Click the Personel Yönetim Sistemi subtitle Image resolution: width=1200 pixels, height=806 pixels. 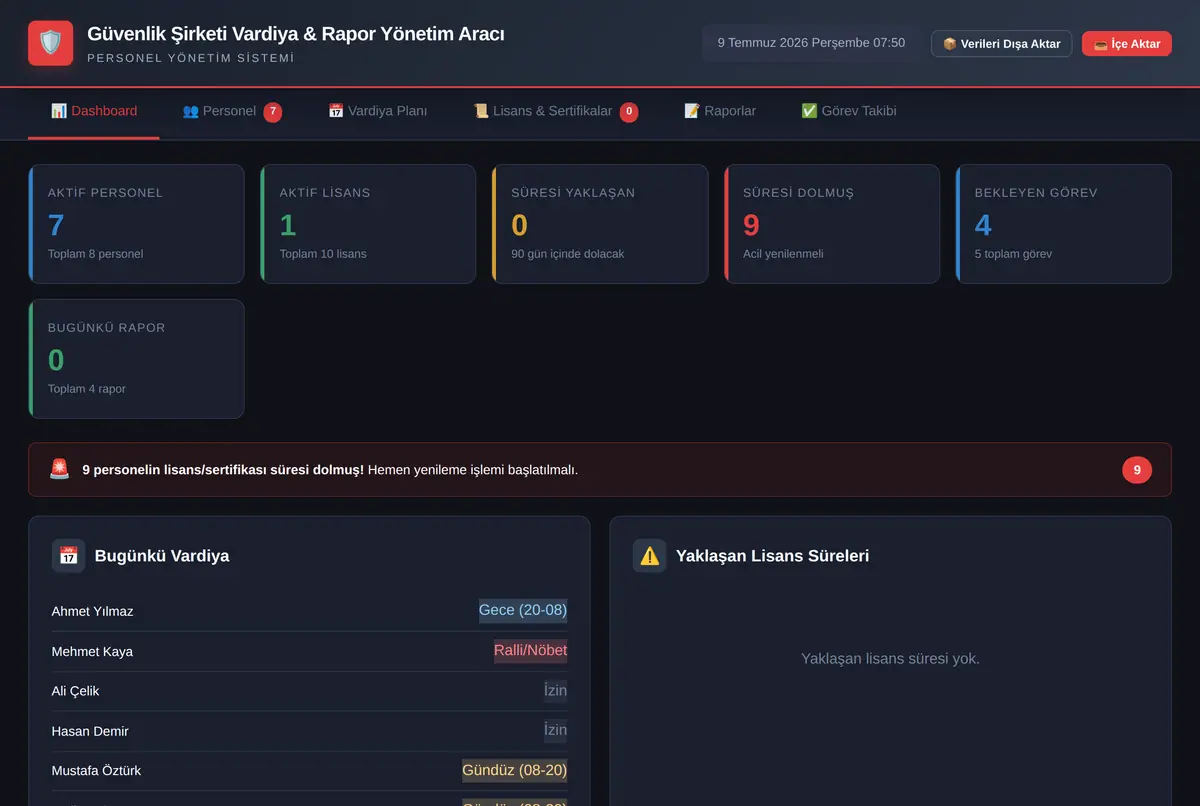(191, 58)
